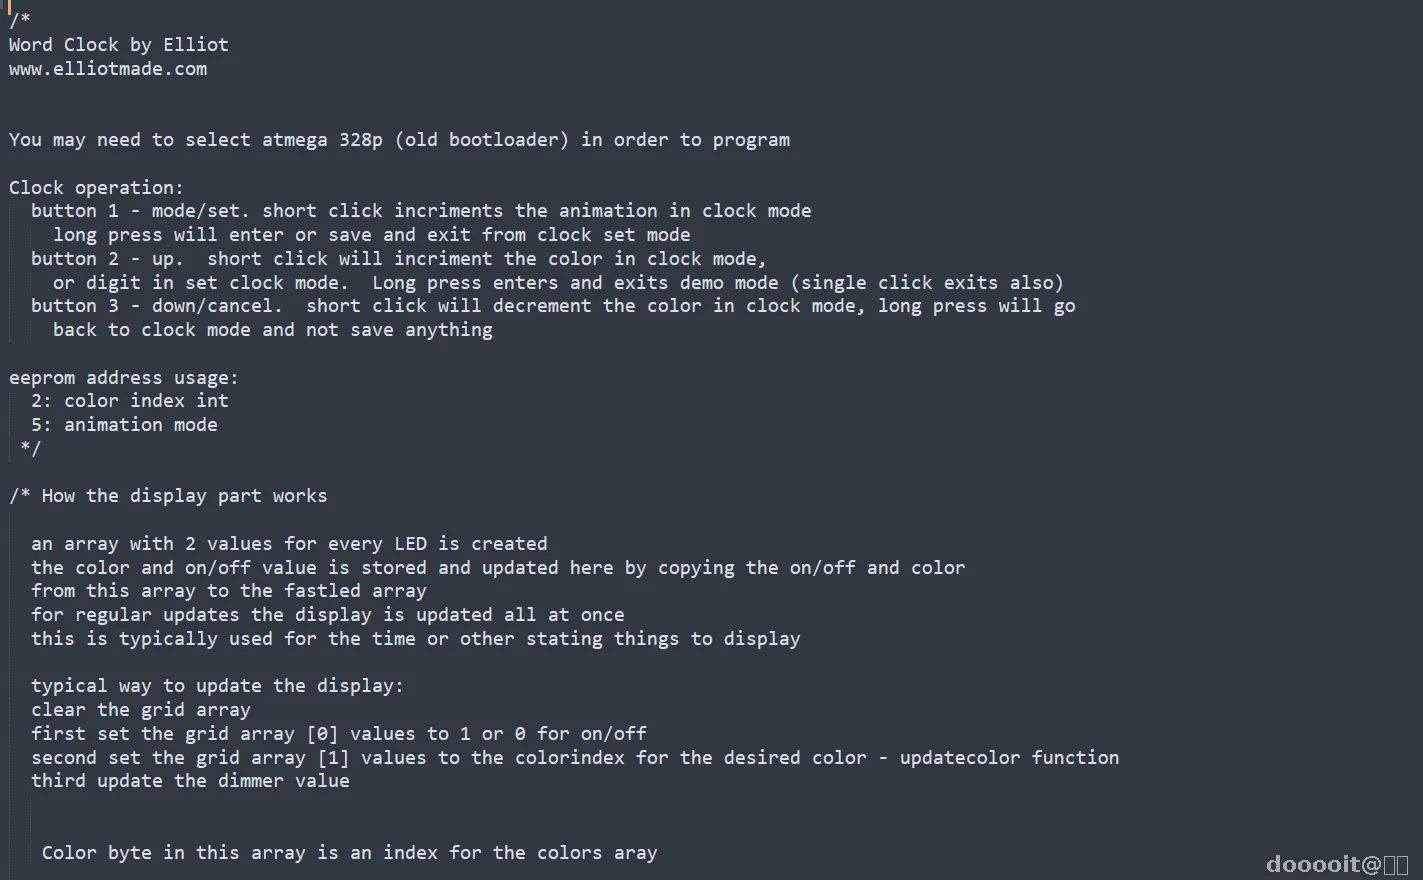Image resolution: width=1423 pixels, height=880 pixels.
Task: Click the 'typical way to update the display:' line
Action: [x=217, y=686]
